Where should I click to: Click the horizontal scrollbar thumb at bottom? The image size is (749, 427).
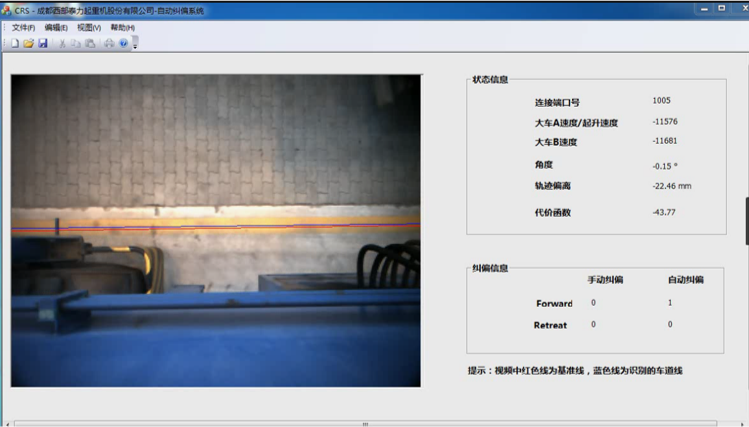pyautogui.click(x=365, y=423)
